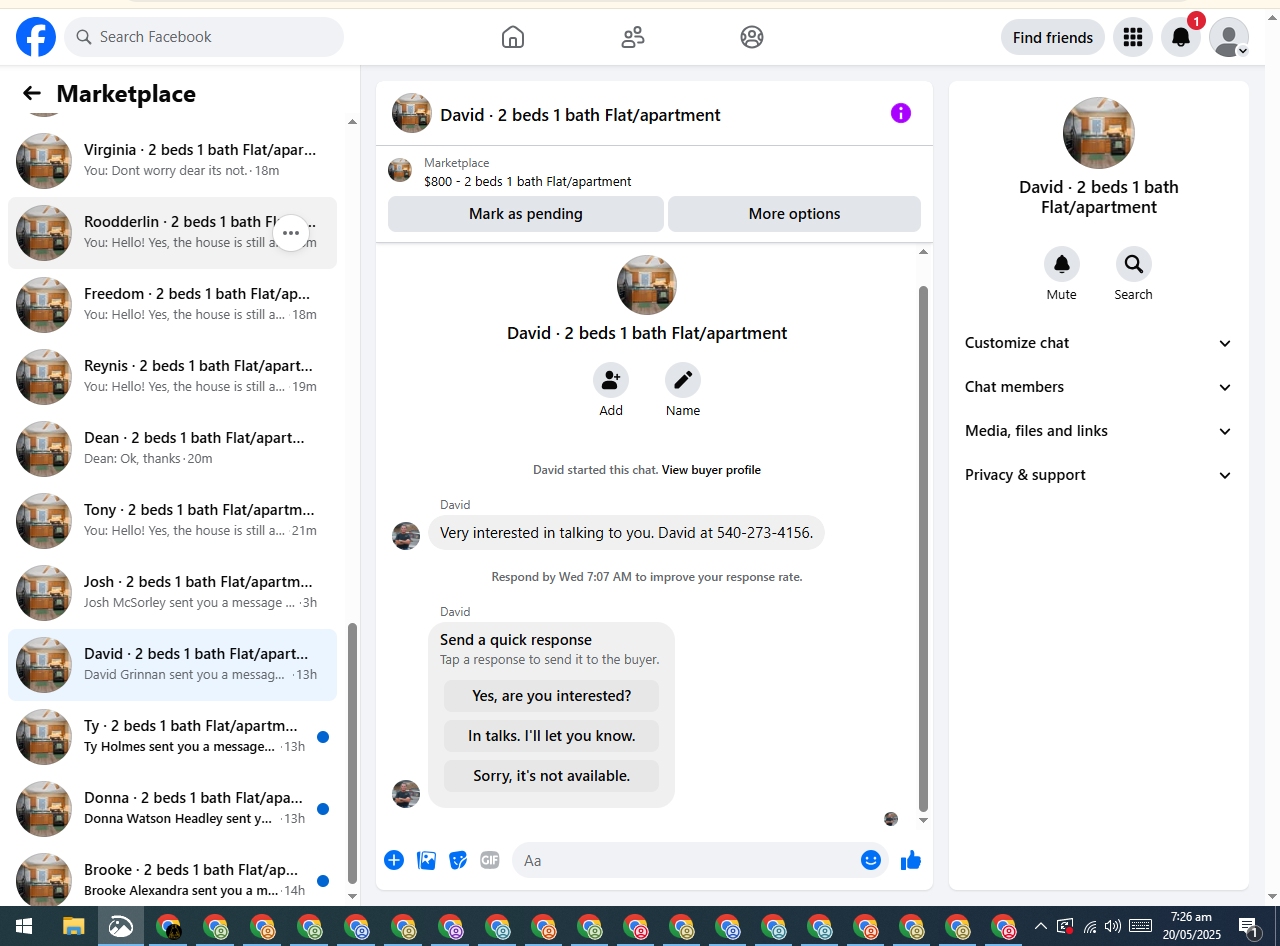Click David's large profile picture in right panel
The width and height of the screenshot is (1280, 946).
1099,133
